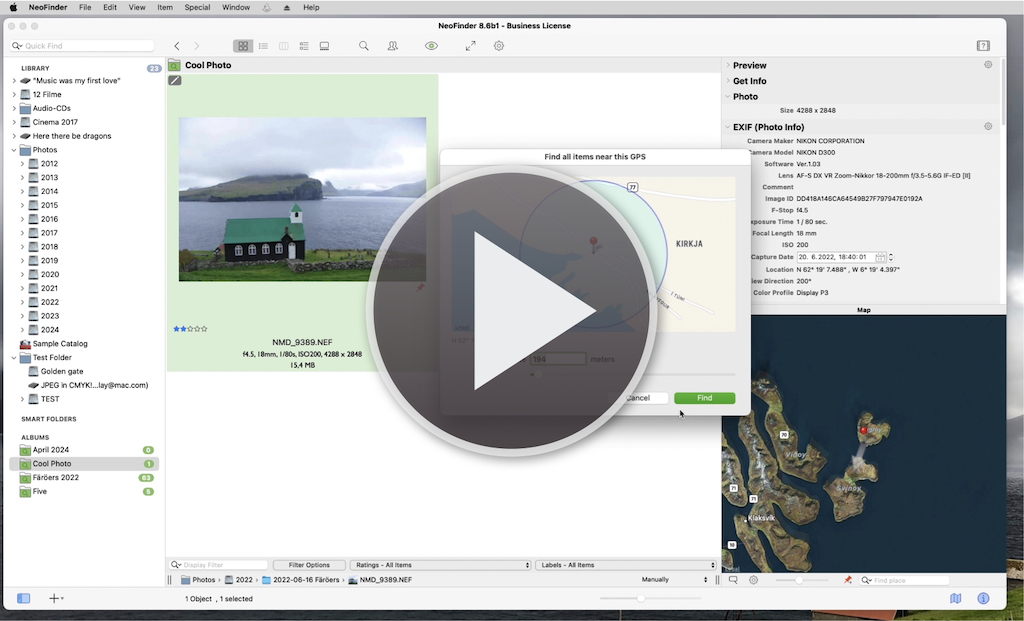Image resolution: width=1024 pixels, height=621 pixels.
Task: Click the eject icon in menu bar
Action: [287, 7]
